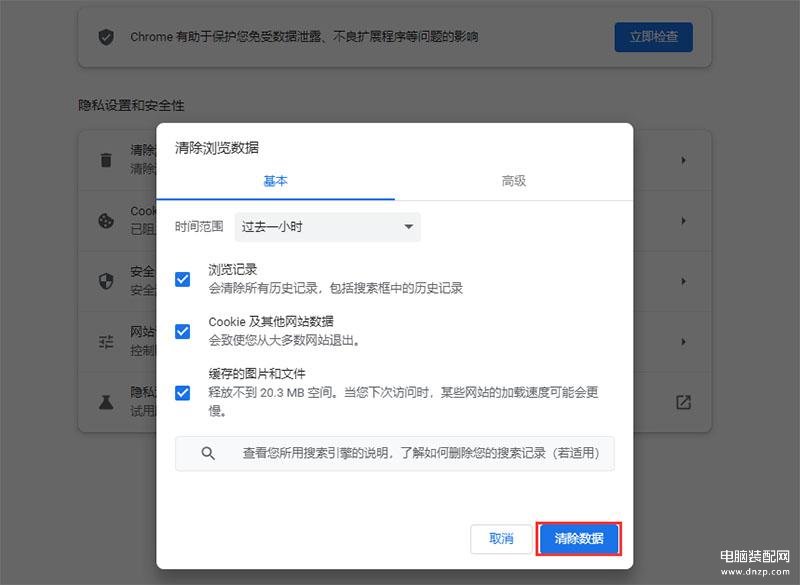
Task: Click the Privacy Sandbox flask icon
Action: (x=106, y=402)
